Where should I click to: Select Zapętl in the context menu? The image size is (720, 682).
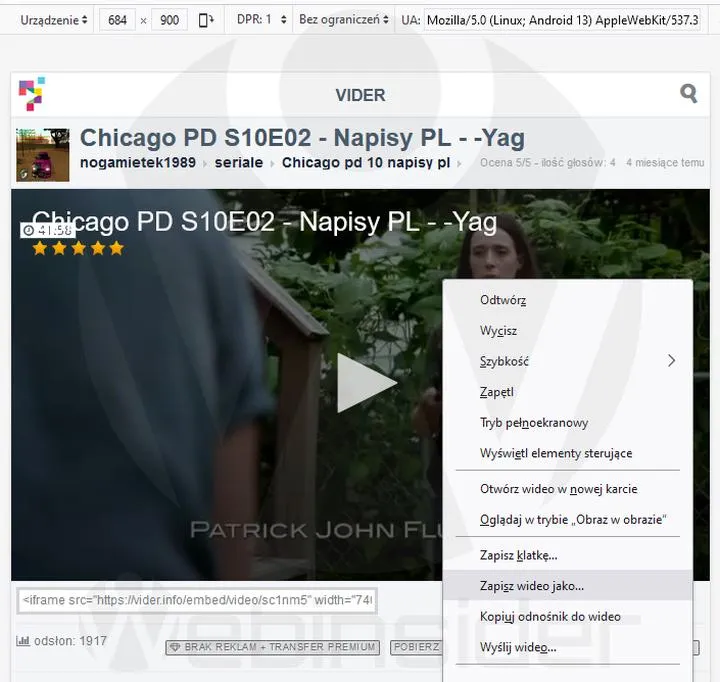pyautogui.click(x=496, y=393)
